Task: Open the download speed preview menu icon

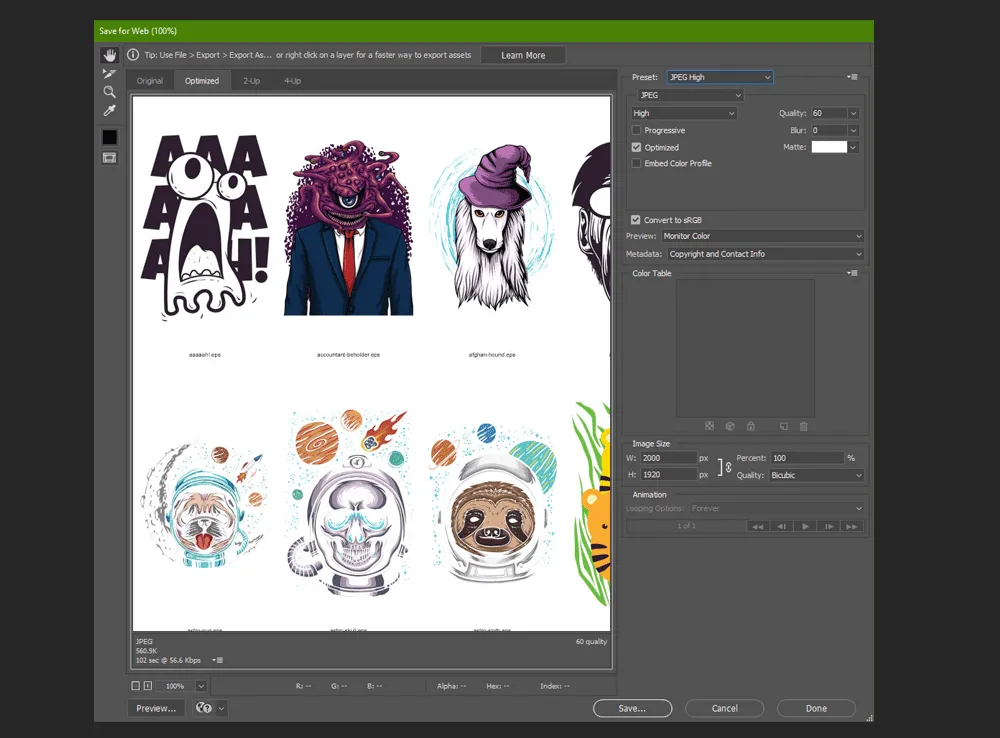Action: [x=217, y=660]
